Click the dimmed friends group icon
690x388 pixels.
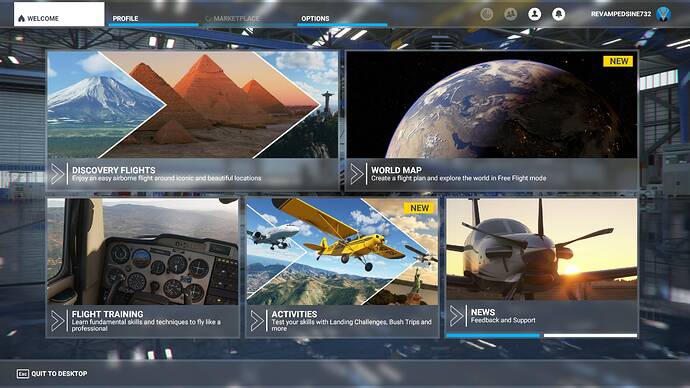point(510,14)
